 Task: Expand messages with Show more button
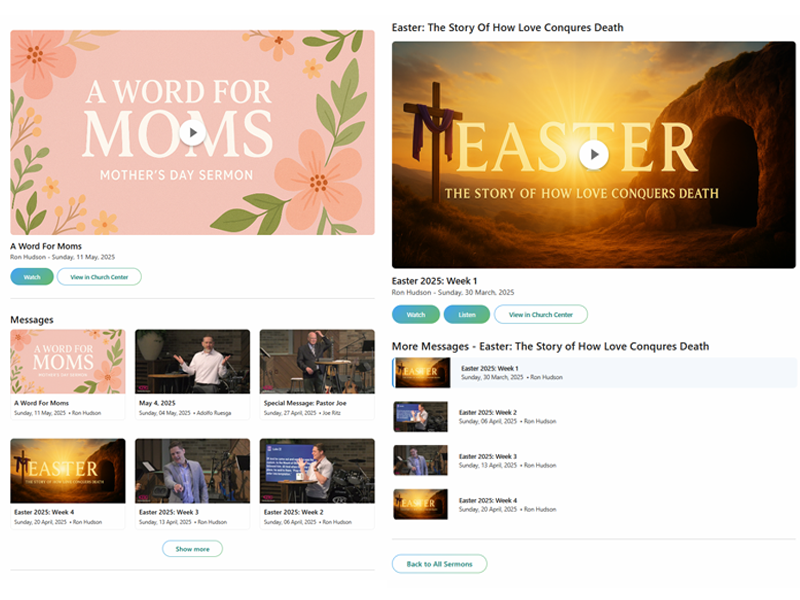click(x=192, y=549)
